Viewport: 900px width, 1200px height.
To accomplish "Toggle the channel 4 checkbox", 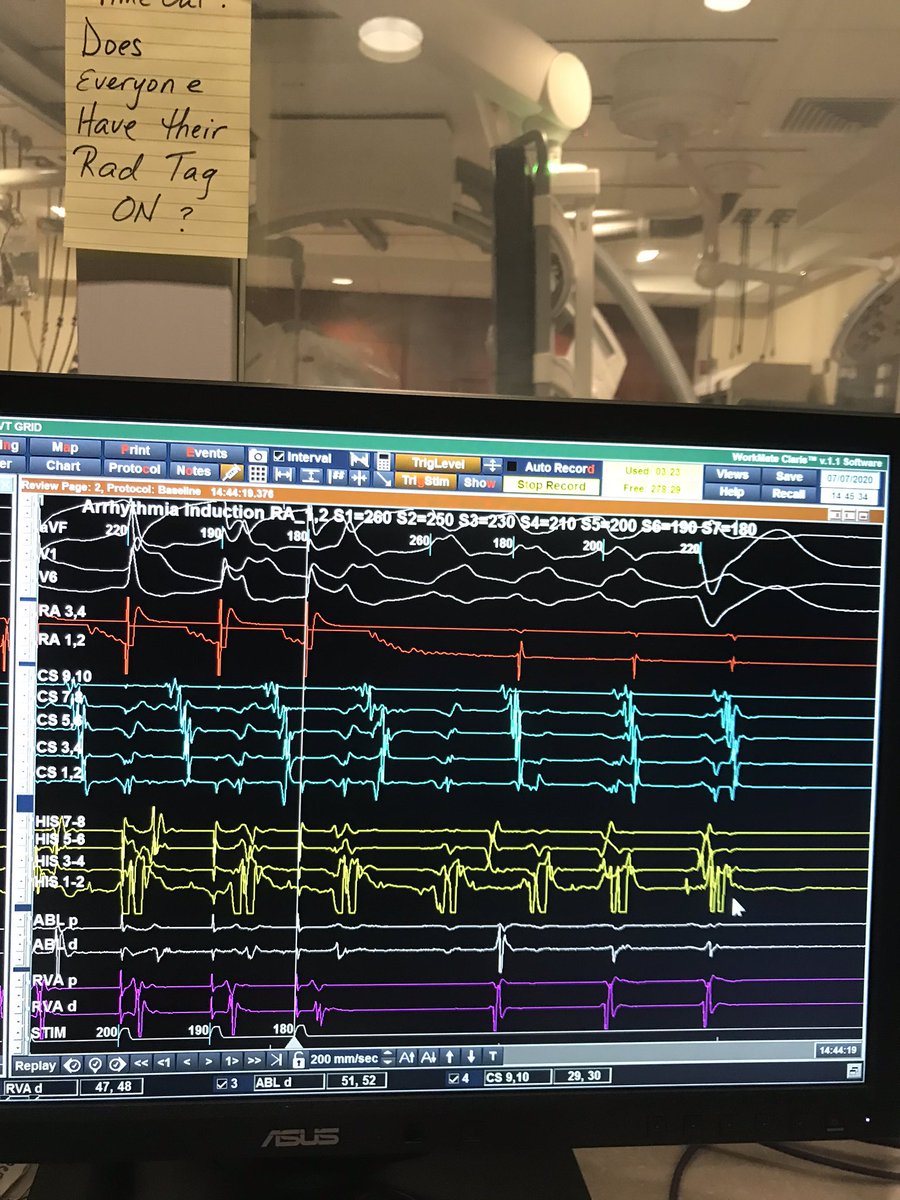I will click(455, 1079).
